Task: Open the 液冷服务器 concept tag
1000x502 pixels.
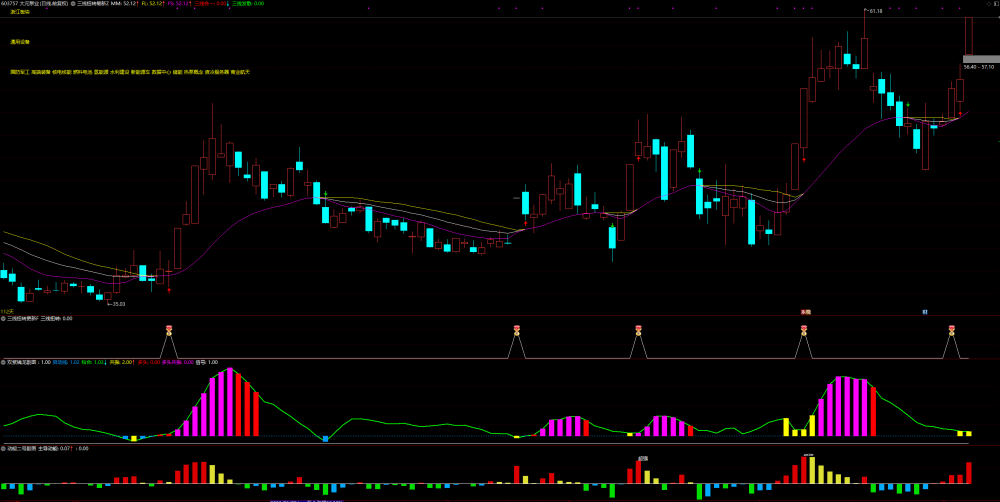Action: pyautogui.click(x=216, y=72)
